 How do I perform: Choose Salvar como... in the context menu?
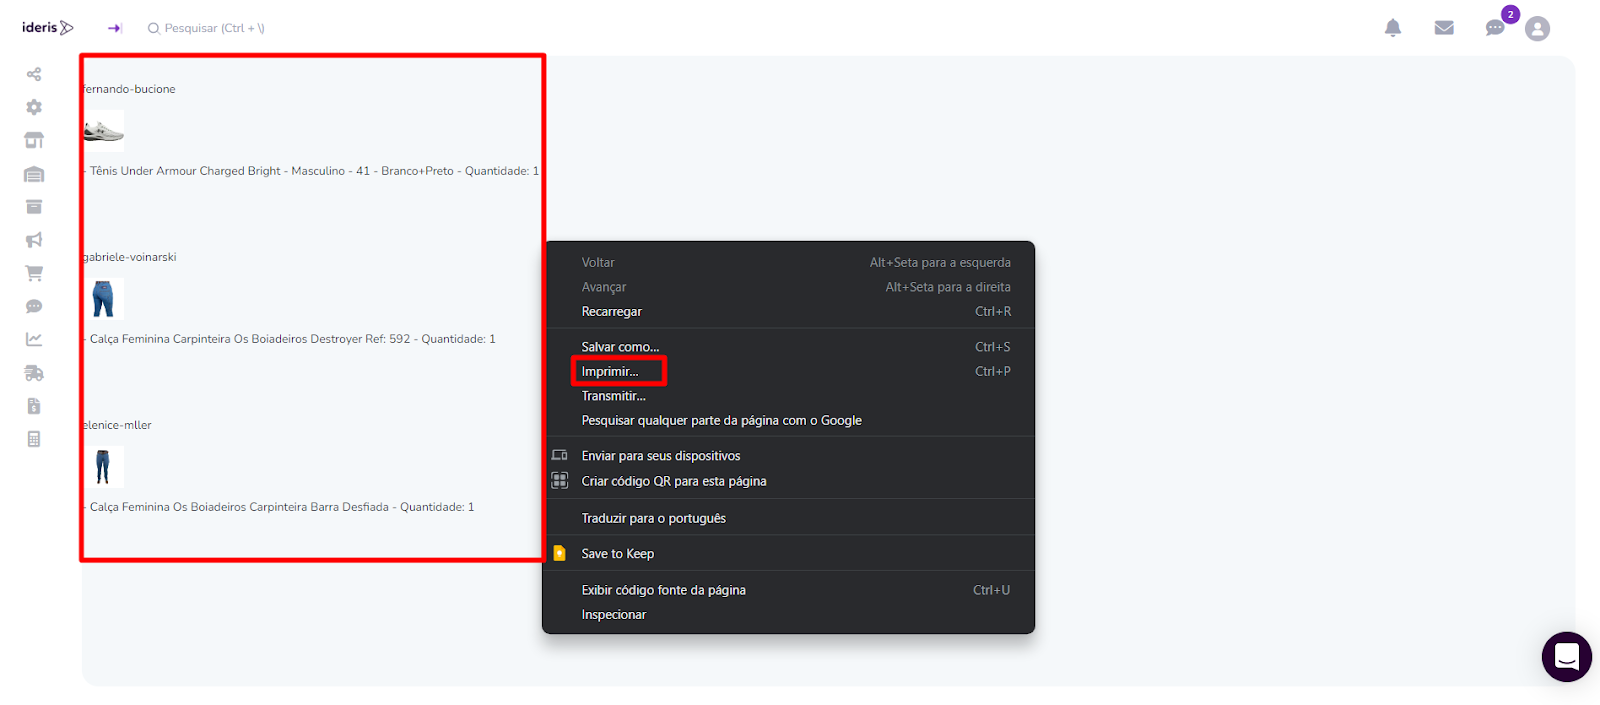(788, 347)
